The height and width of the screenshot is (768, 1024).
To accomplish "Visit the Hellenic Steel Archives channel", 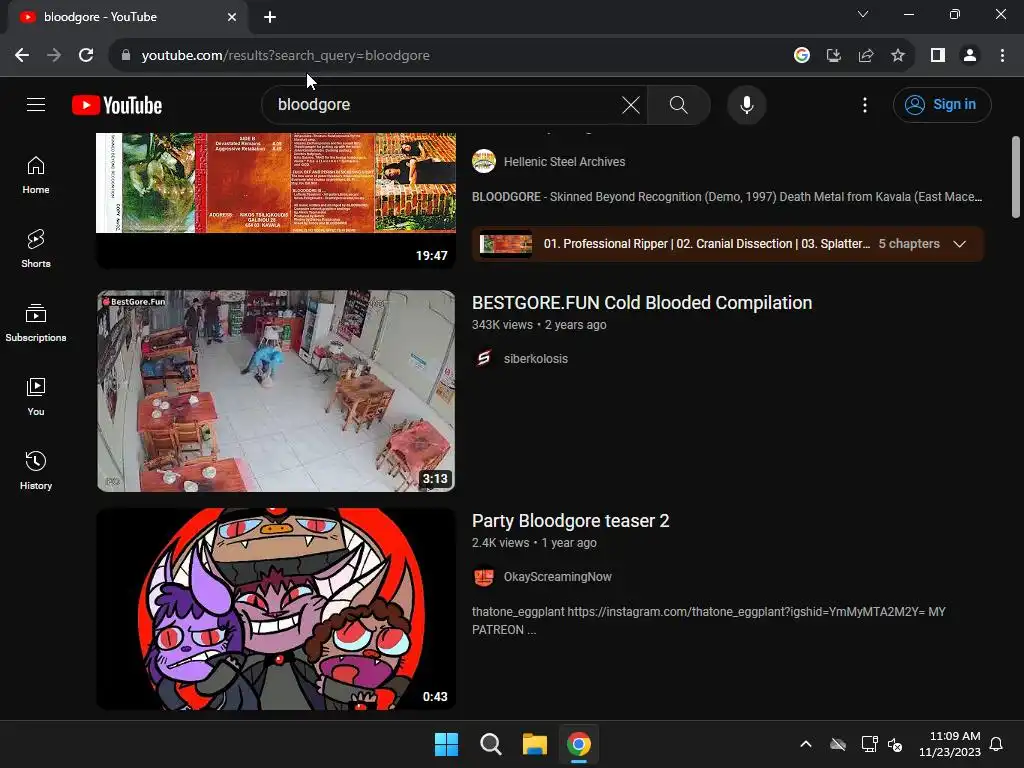I will [x=564, y=161].
